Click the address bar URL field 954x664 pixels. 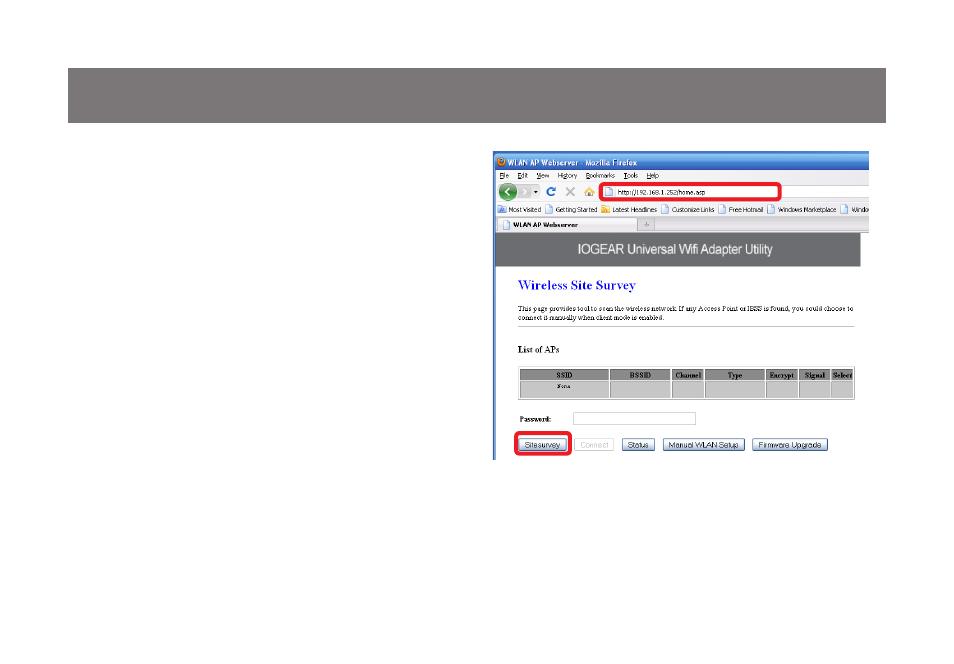pos(690,192)
